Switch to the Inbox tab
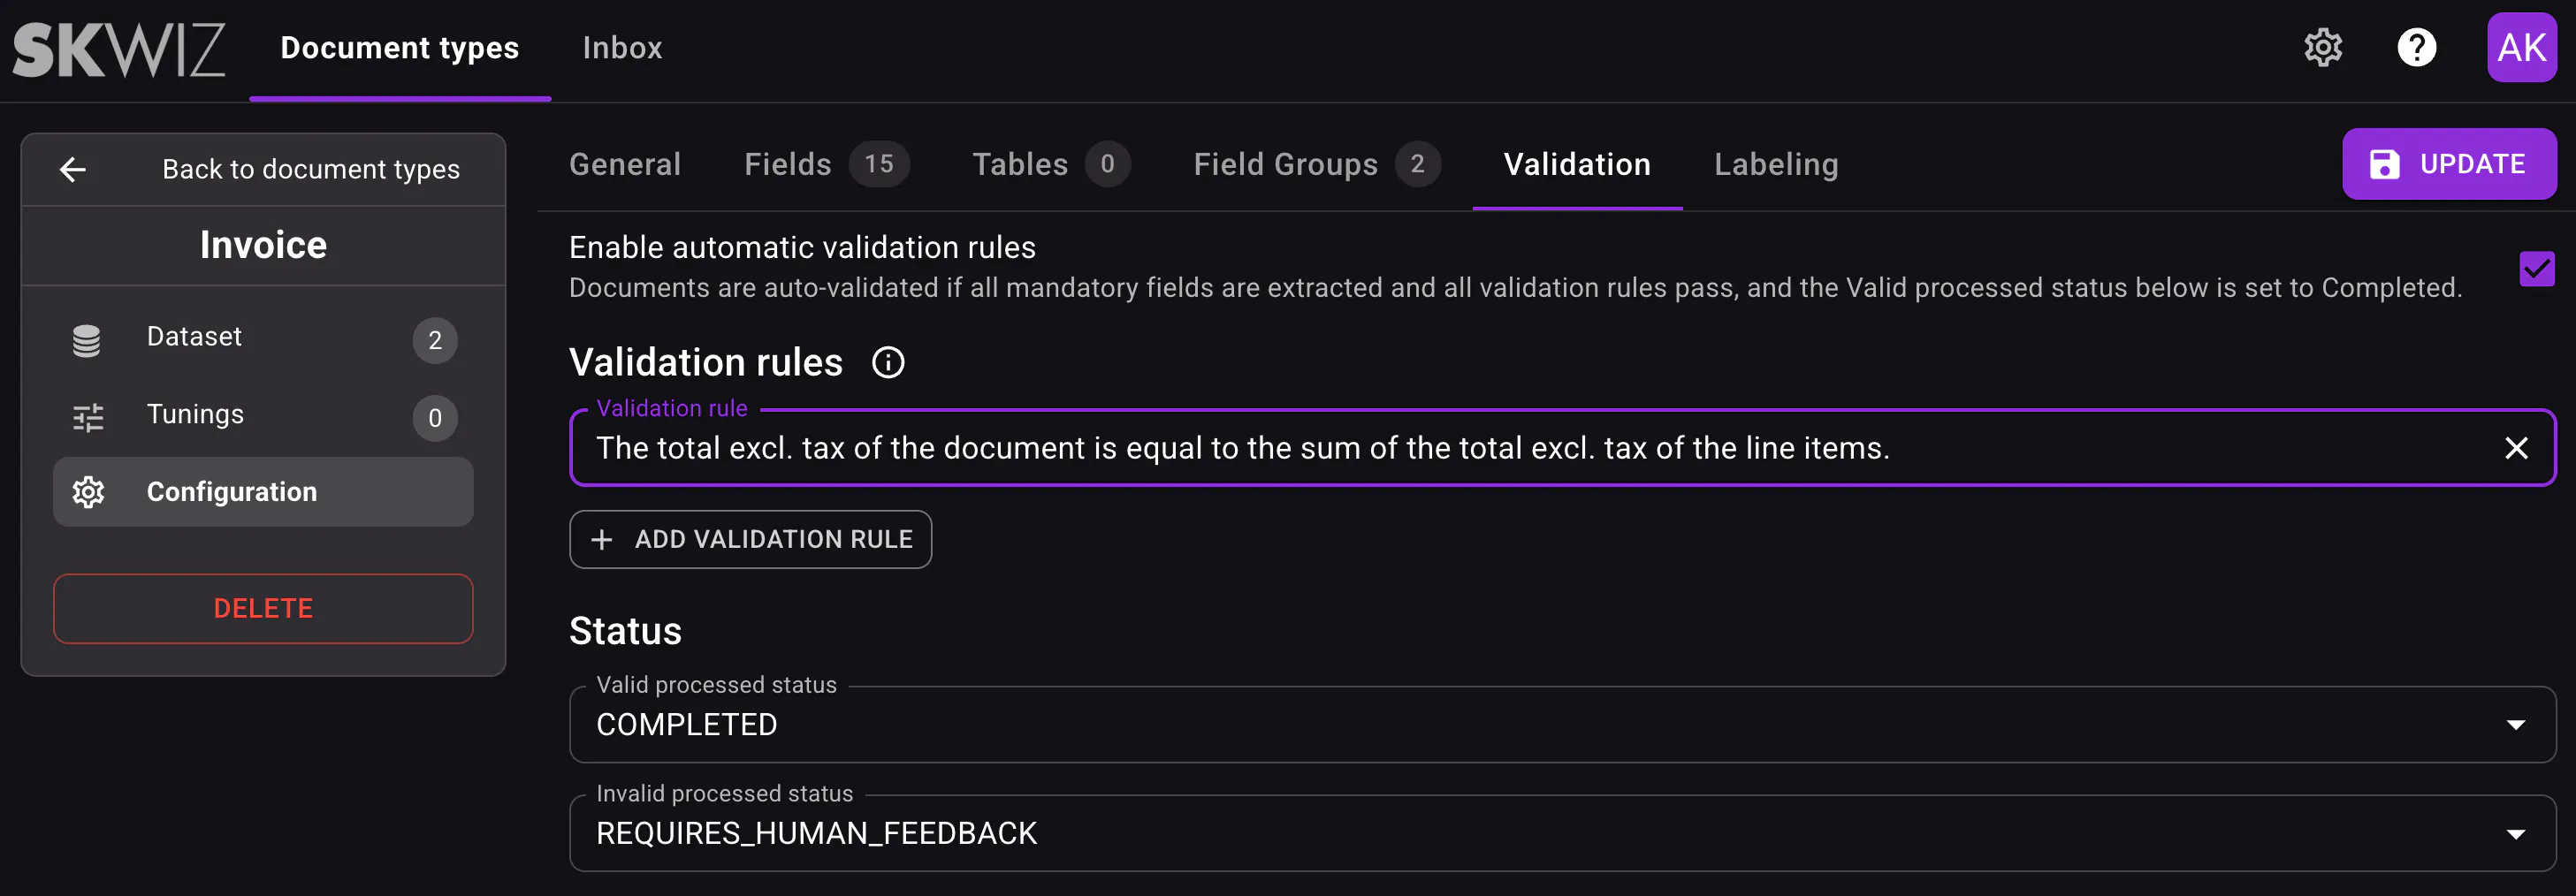Screen dimensions: 2576x896 622,47
